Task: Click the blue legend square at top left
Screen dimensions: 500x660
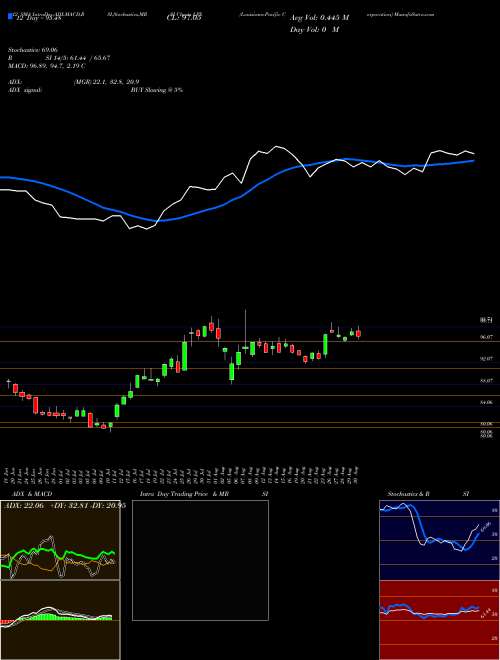Action: [x=11, y=17]
